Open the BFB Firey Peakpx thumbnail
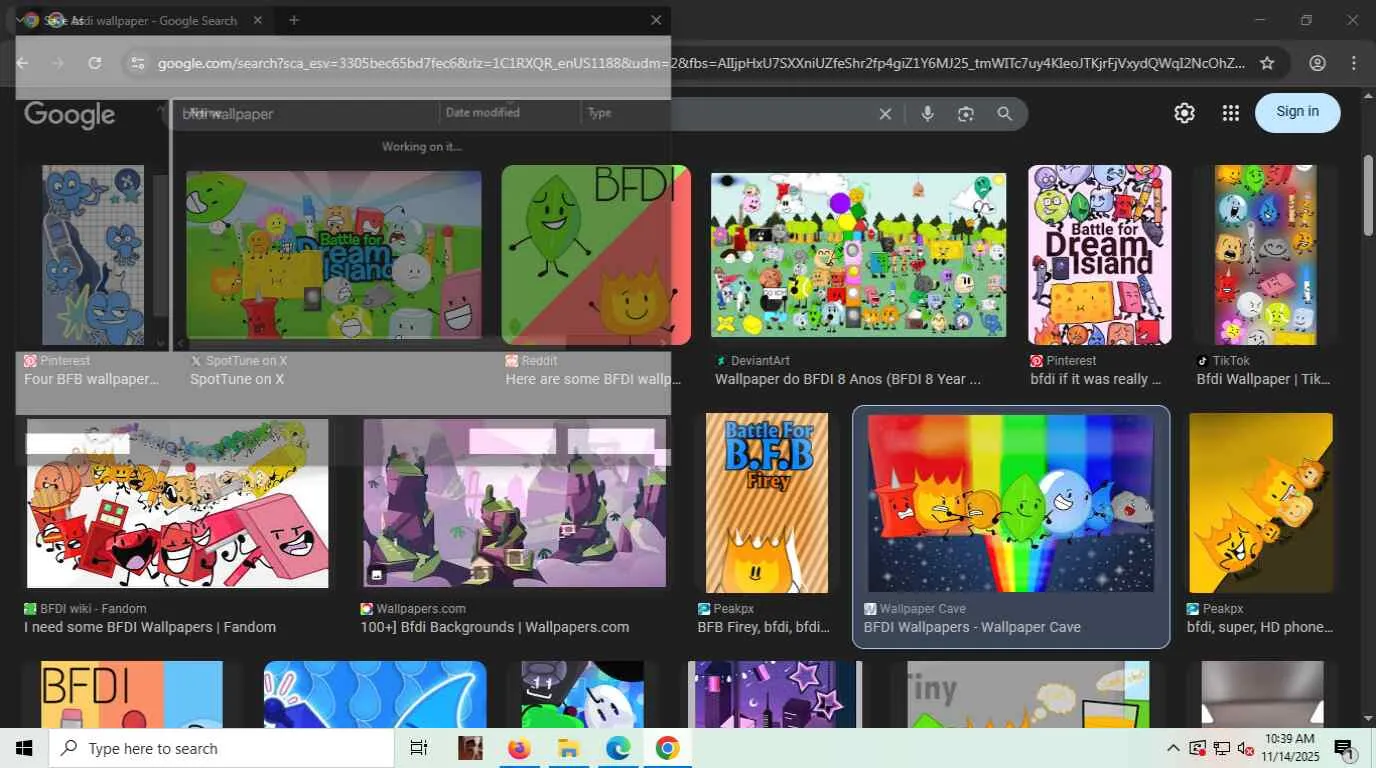Image resolution: width=1376 pixels, height=768 pixels. pyautogui.click(x=767, y=503)
